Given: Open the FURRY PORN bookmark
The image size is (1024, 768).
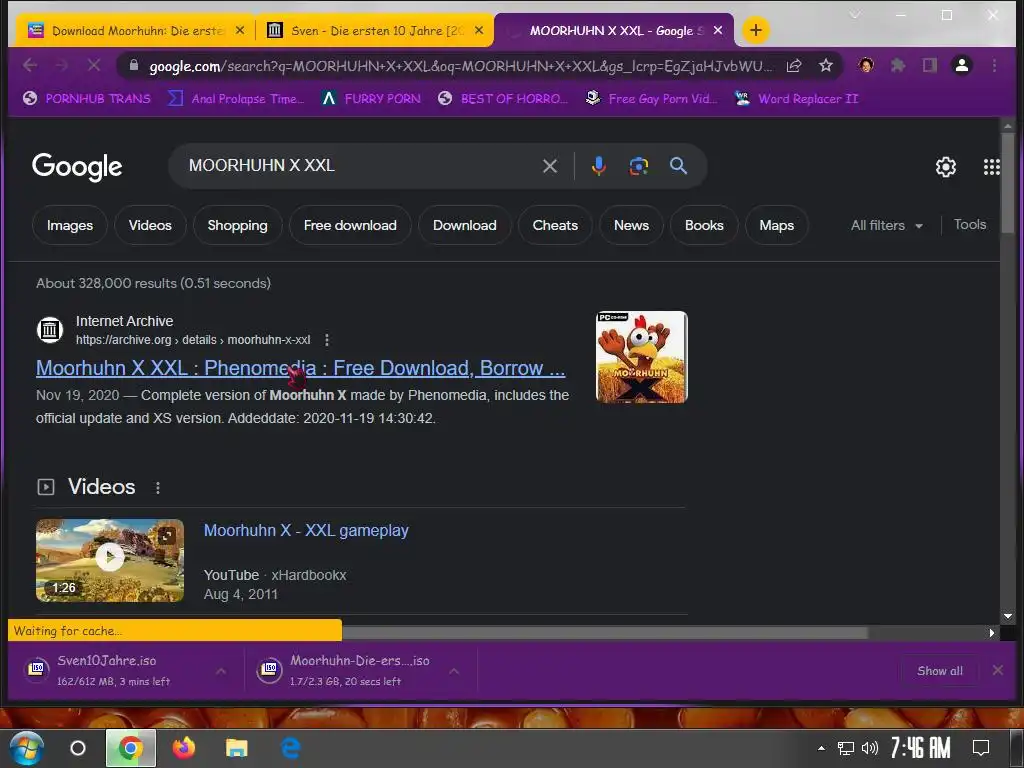Looking at the screenshot, I should (x=372, y=99).
